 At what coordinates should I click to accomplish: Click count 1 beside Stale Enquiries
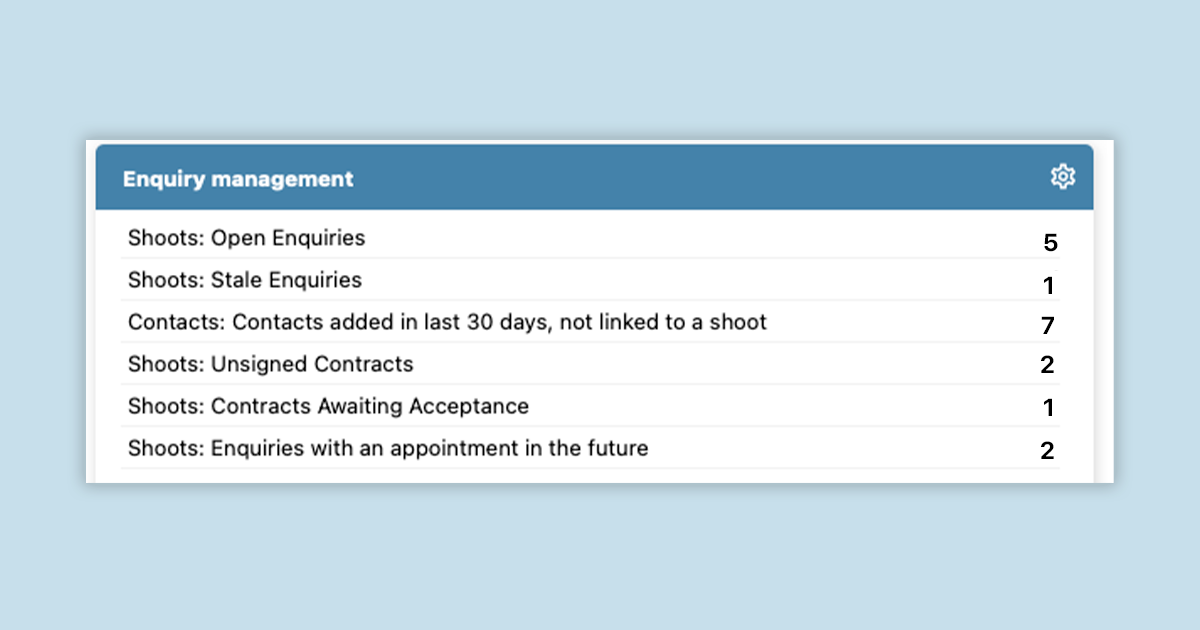point(1048,286)
